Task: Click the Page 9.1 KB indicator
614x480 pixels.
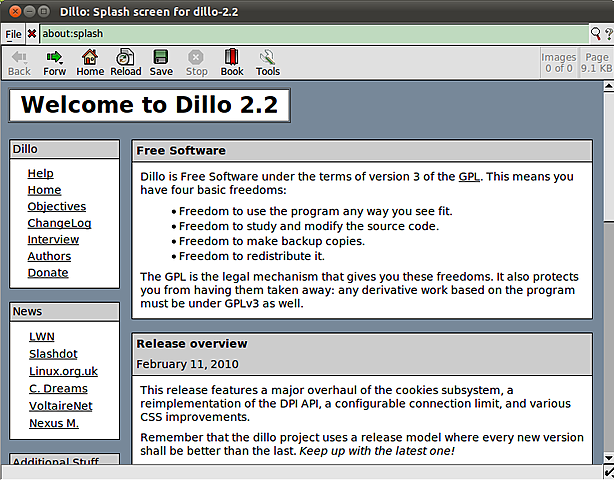Action: click(x=596, y=63)
